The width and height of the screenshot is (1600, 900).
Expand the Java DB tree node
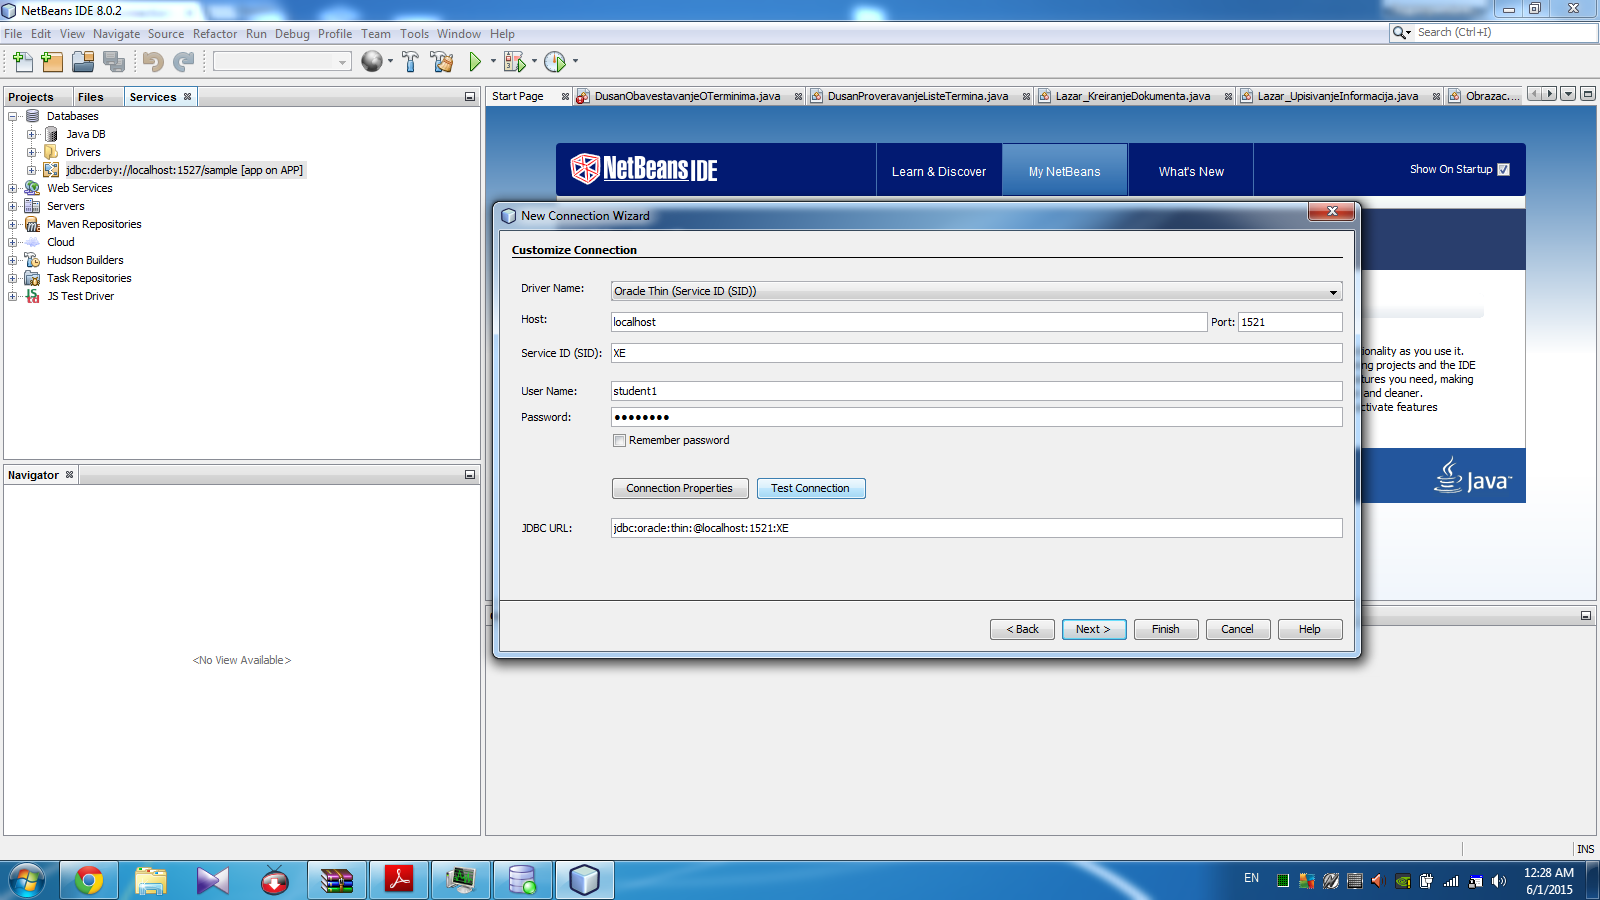click(x=32, y=134)
